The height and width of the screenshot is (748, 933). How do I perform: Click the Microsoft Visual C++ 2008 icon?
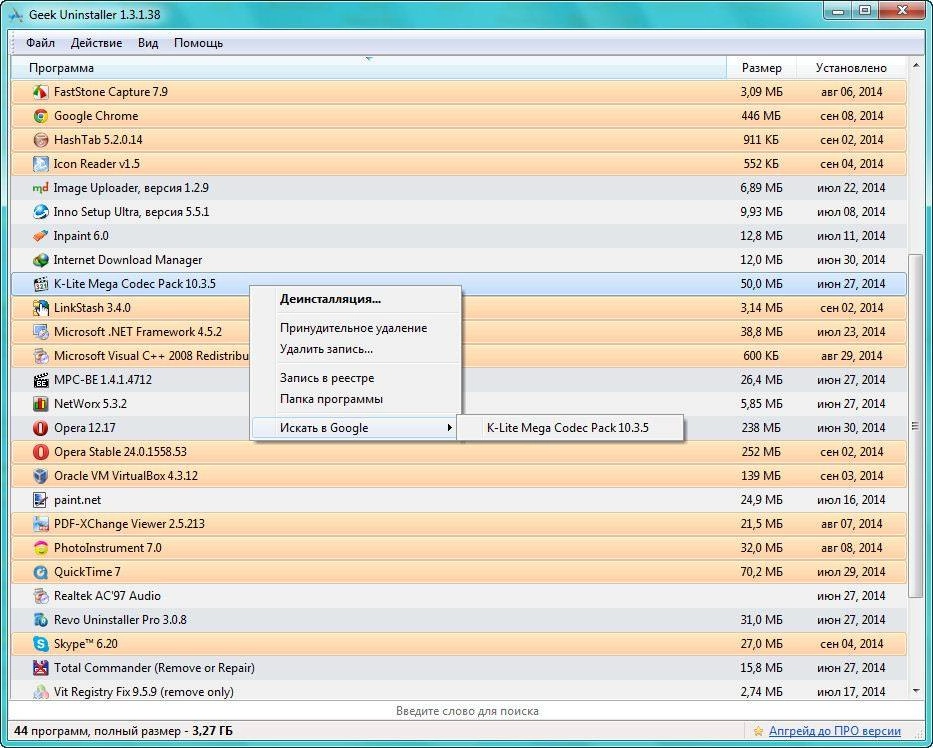point(40,356)
